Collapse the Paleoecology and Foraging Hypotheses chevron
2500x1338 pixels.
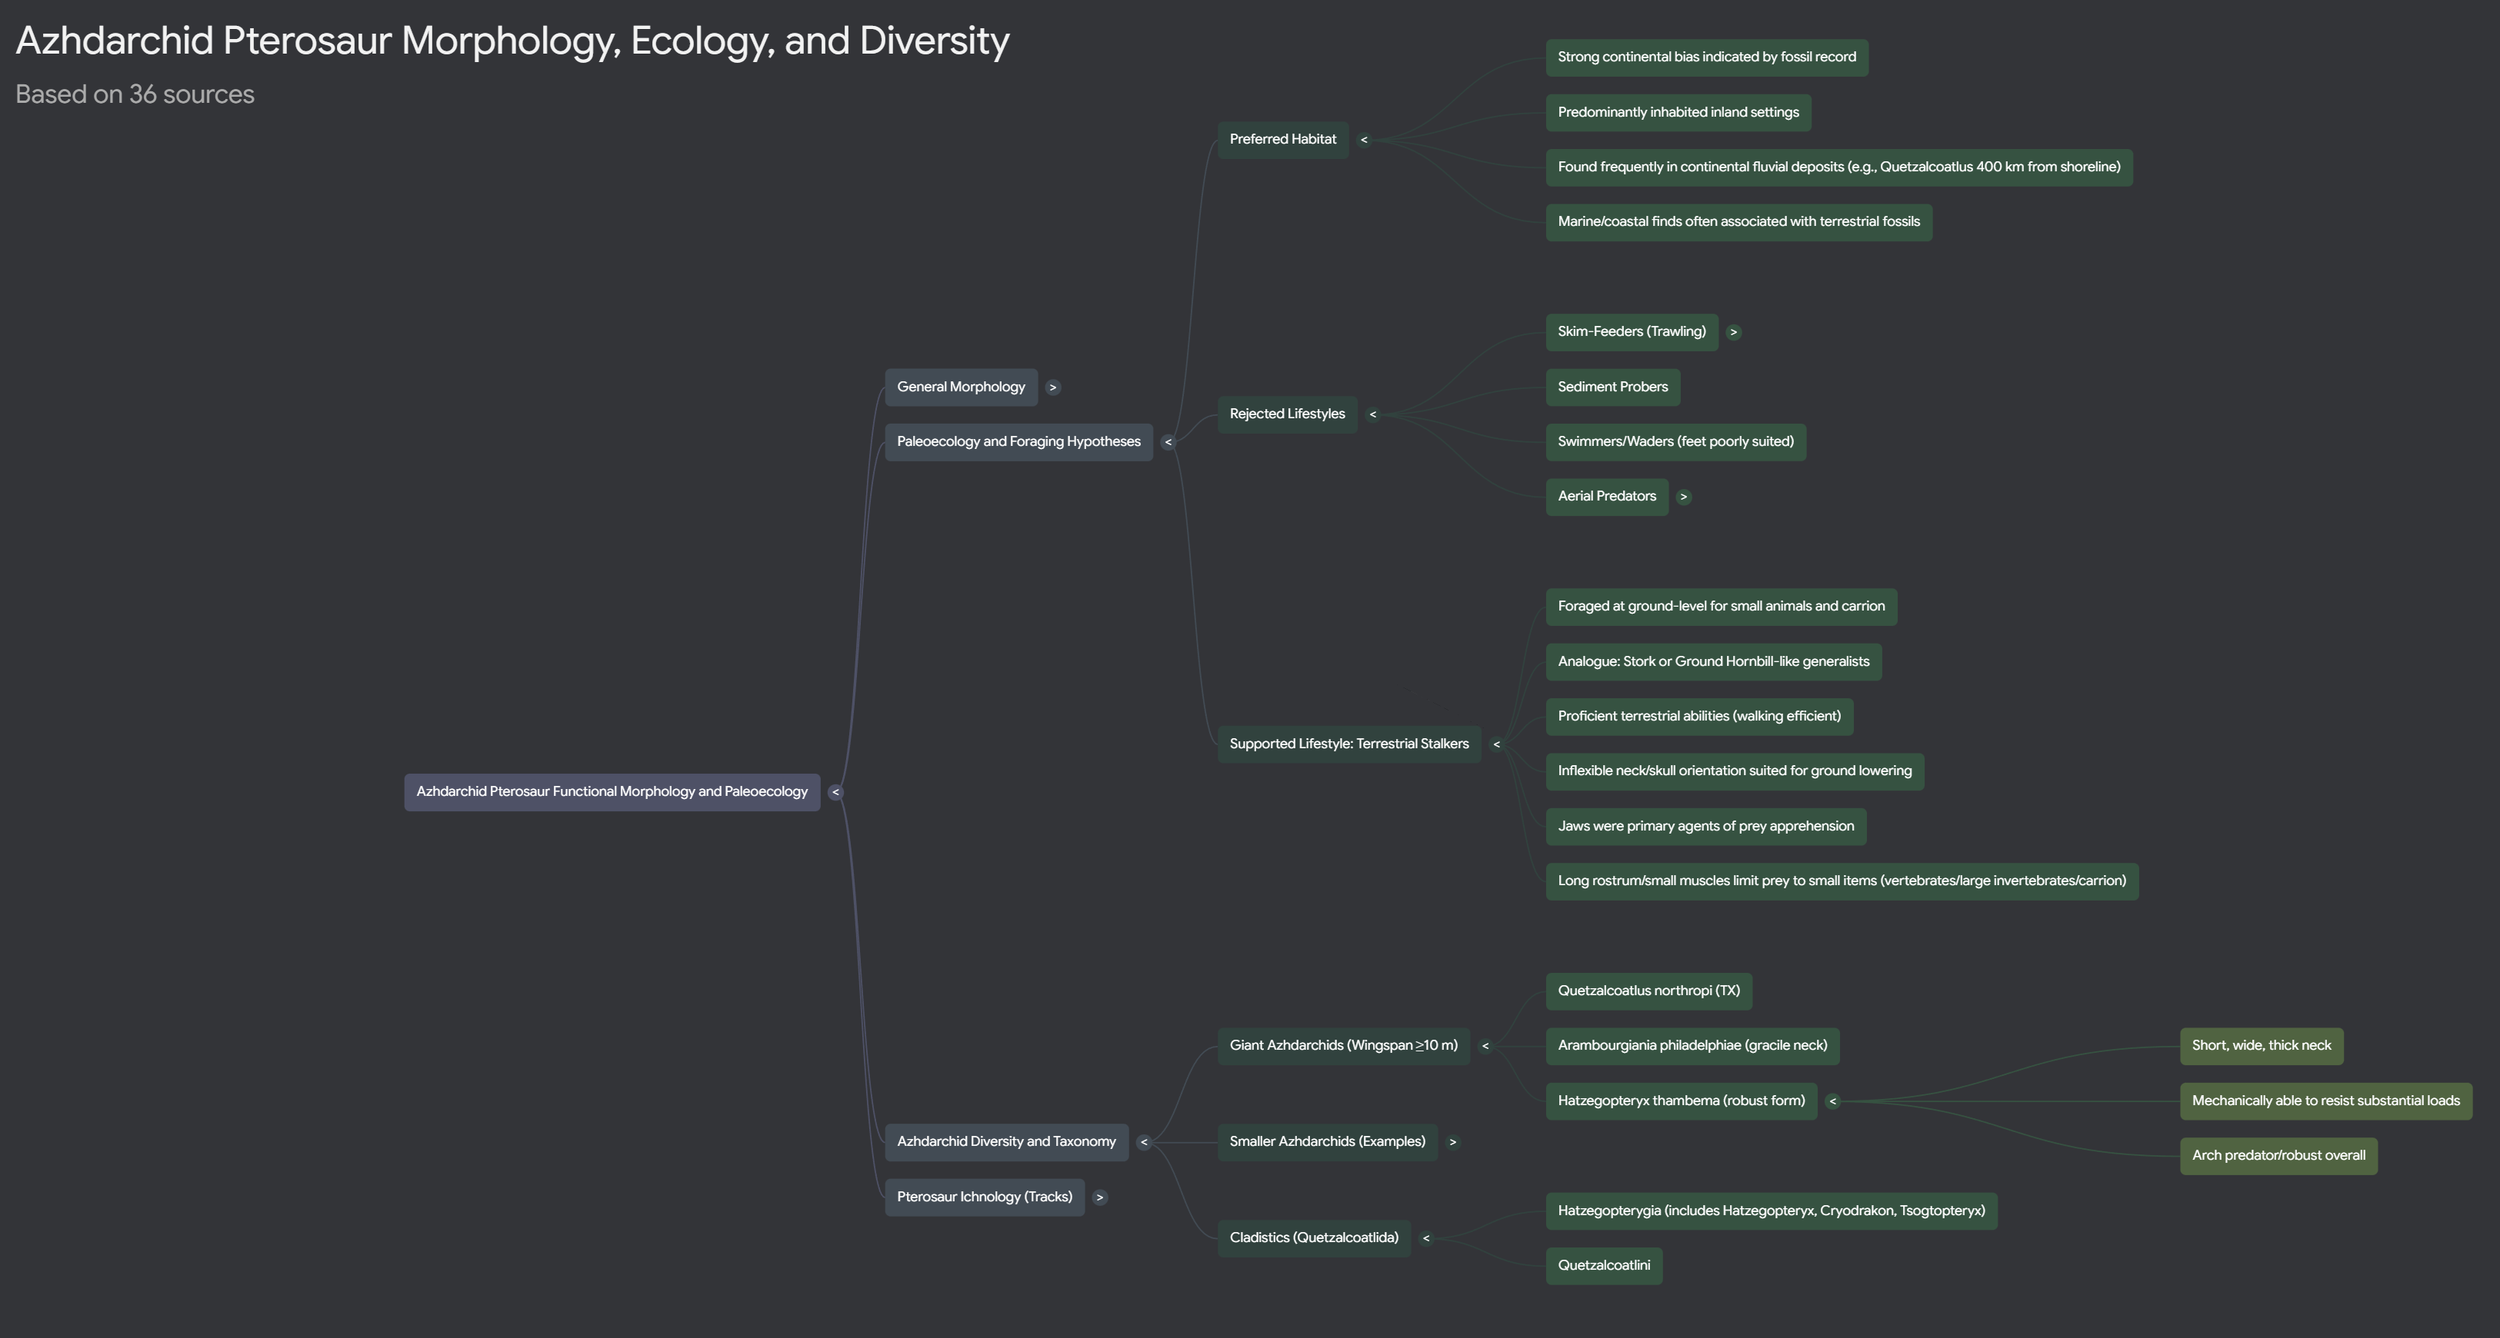1167,442
